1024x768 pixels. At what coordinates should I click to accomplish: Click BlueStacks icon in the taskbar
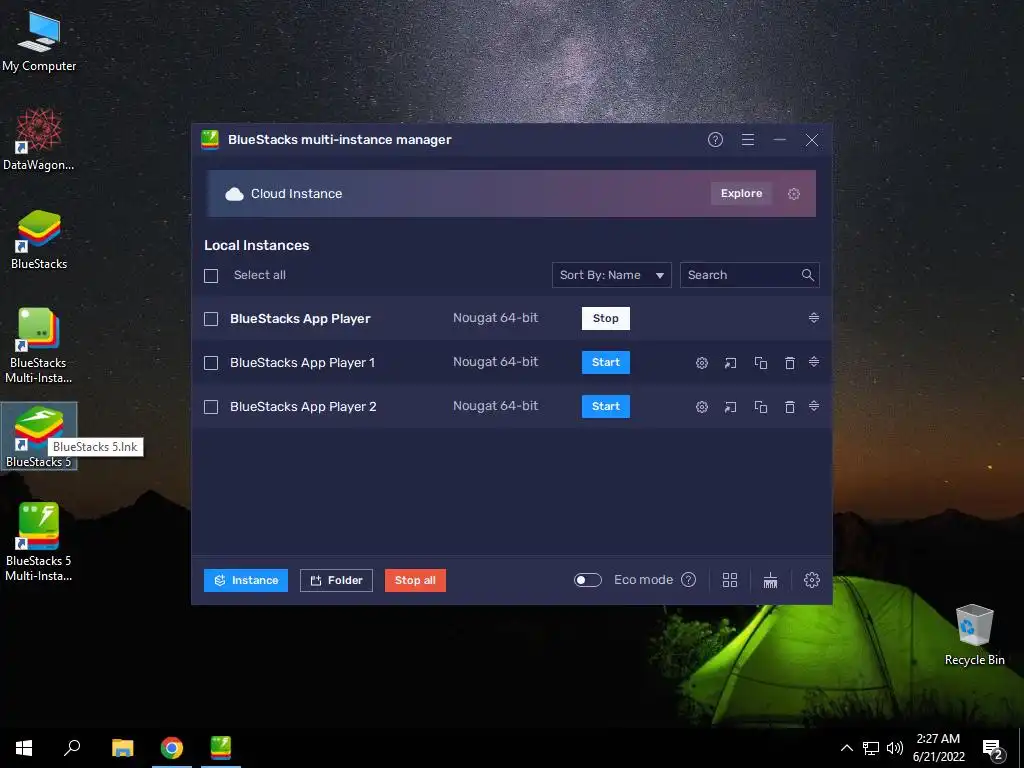coord(221,748)
